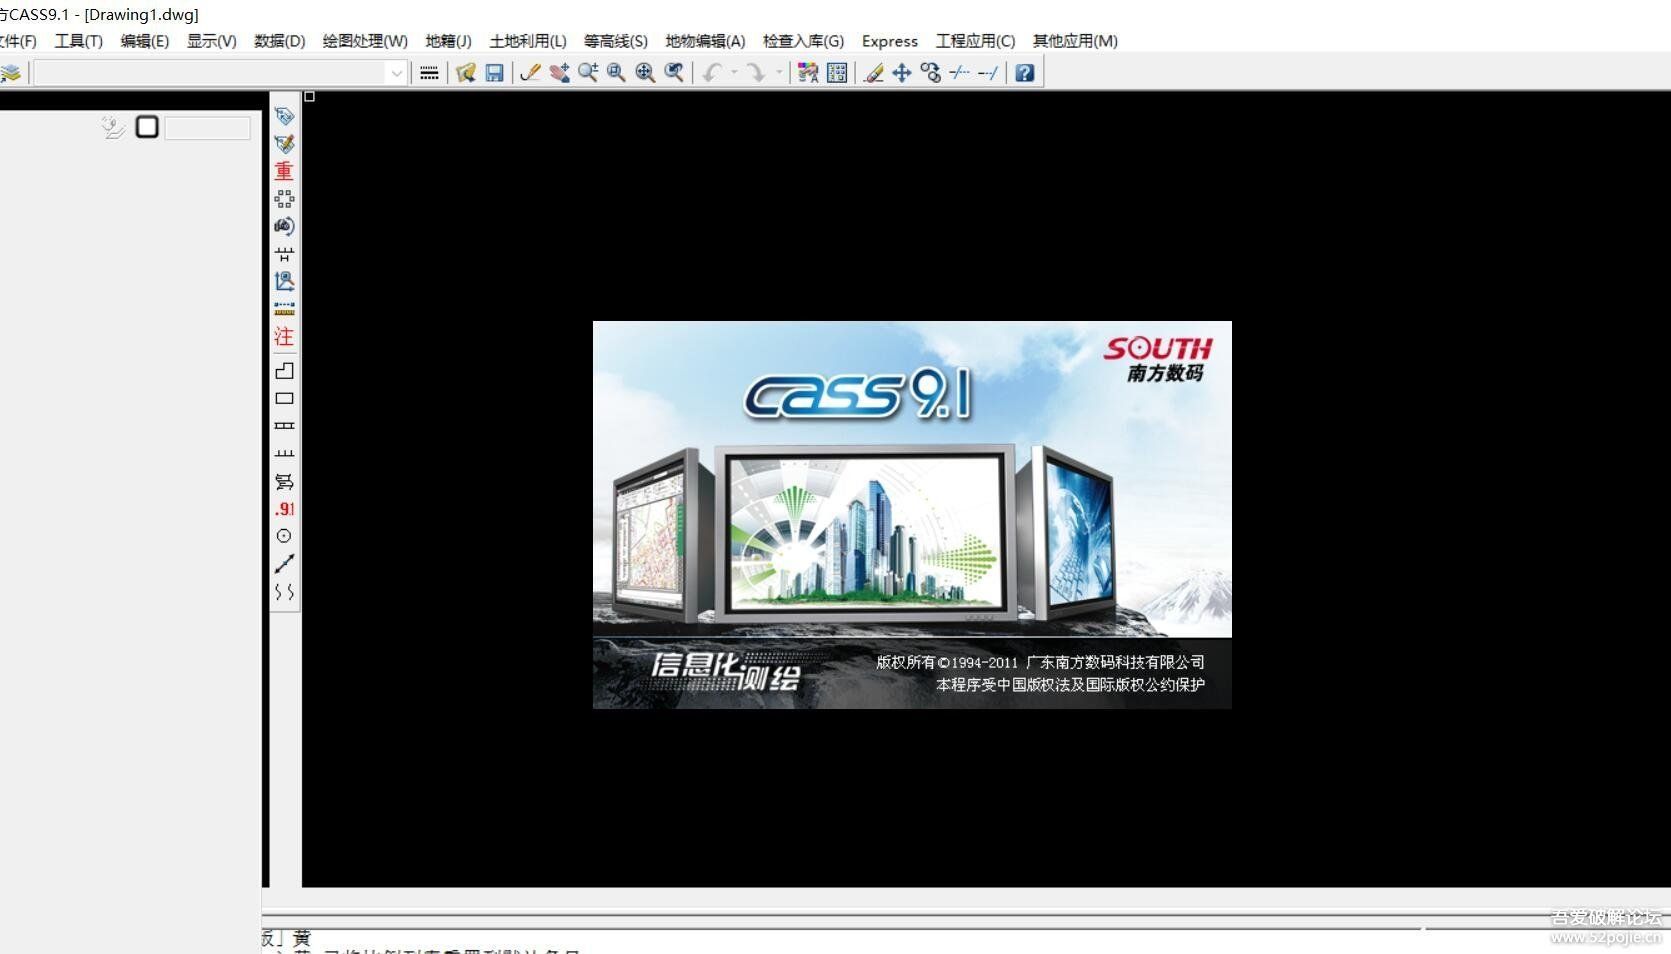
Task: Click the Copy objects icon
Action: tap(931, 73)
